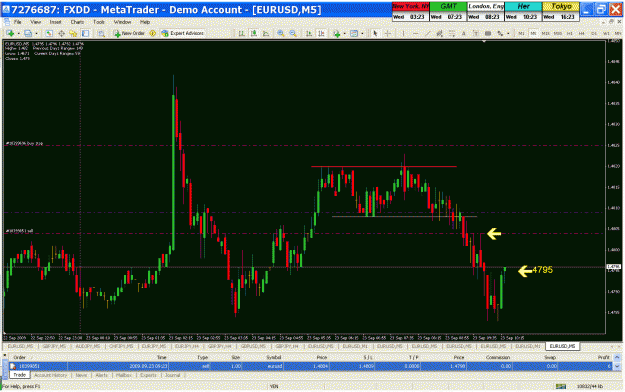Toggle the M15 timeframe button
Screen dimensions: 625x392
pyautogui.click(x=545, y=33)
